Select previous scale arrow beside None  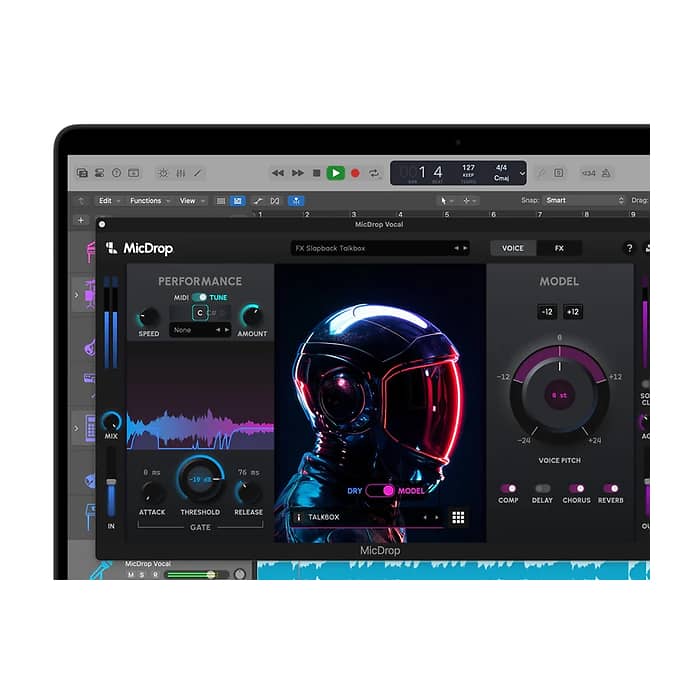[x=218, y=330]
